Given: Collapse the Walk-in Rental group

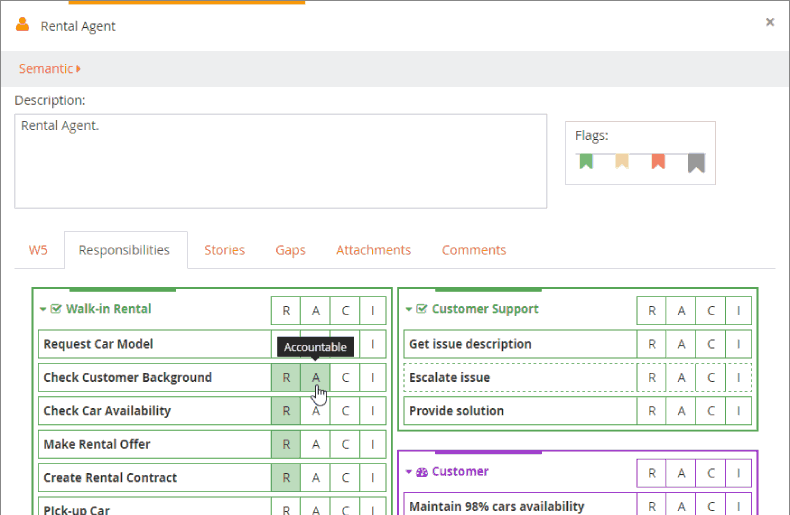Looking at the screenshot, I should [43, 310].
